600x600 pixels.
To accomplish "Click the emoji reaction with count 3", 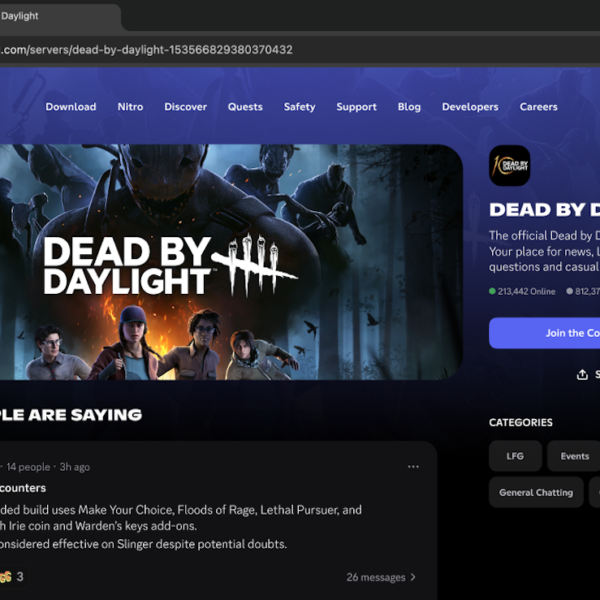I will pyautogui.click(x=13, y=577).
